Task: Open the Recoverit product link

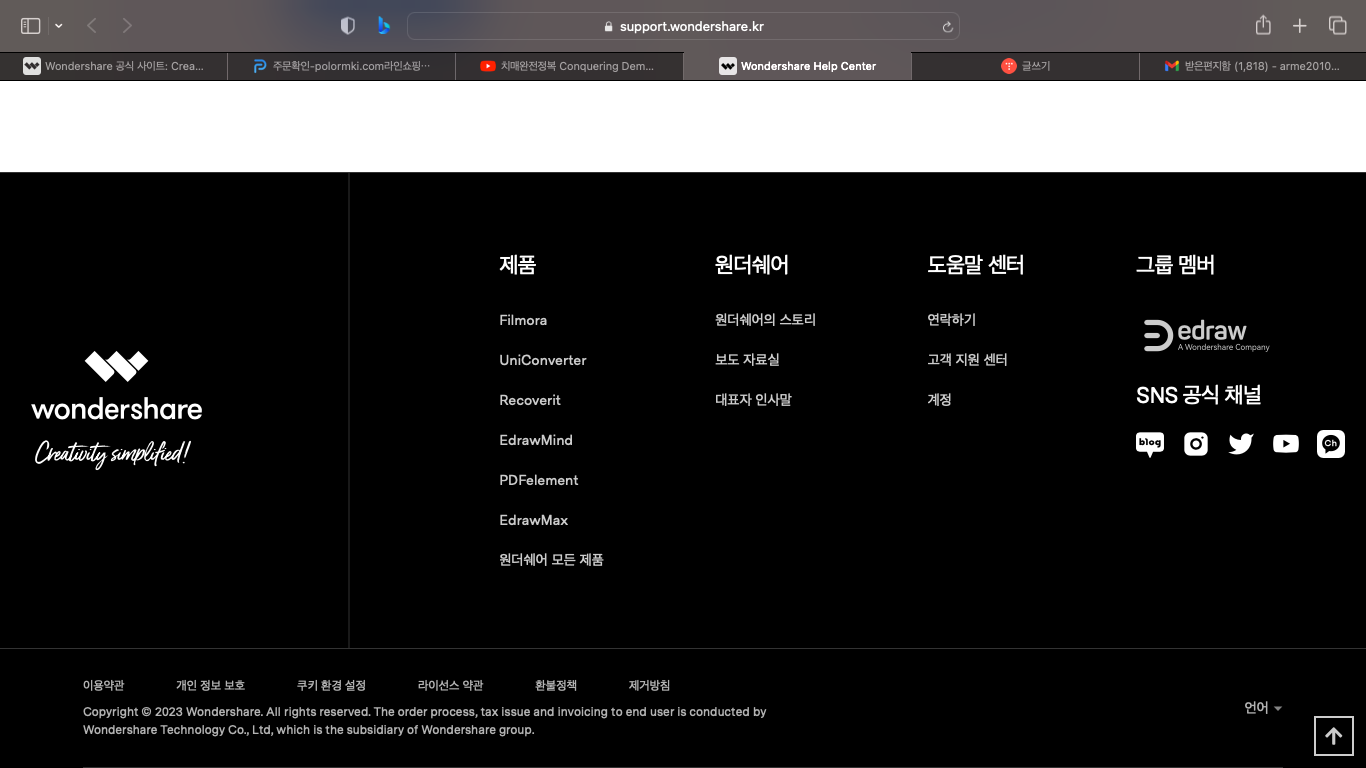Action: click(530, 400)
